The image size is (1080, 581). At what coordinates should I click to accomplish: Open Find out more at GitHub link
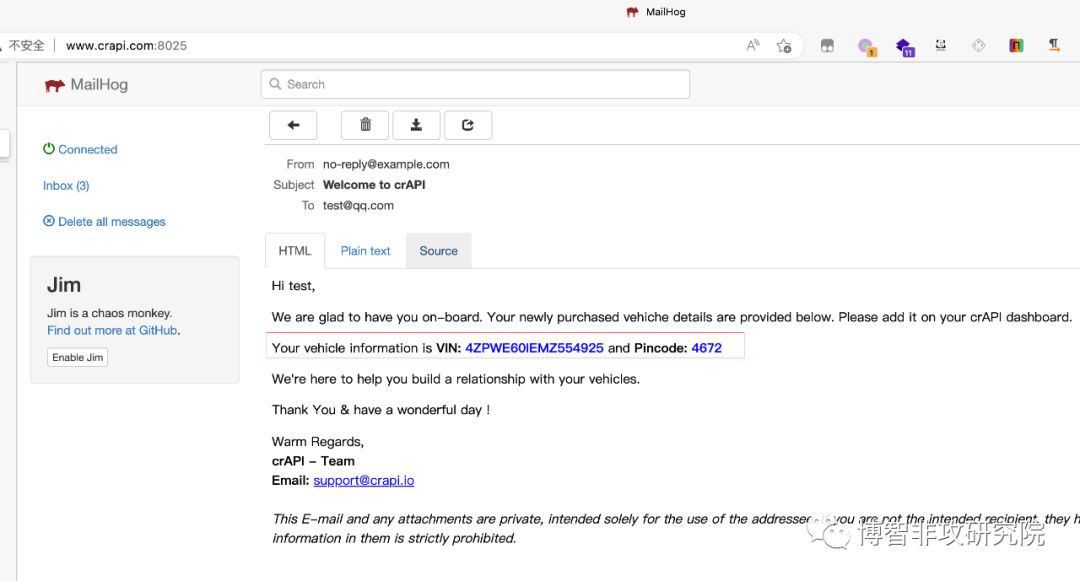112,330
